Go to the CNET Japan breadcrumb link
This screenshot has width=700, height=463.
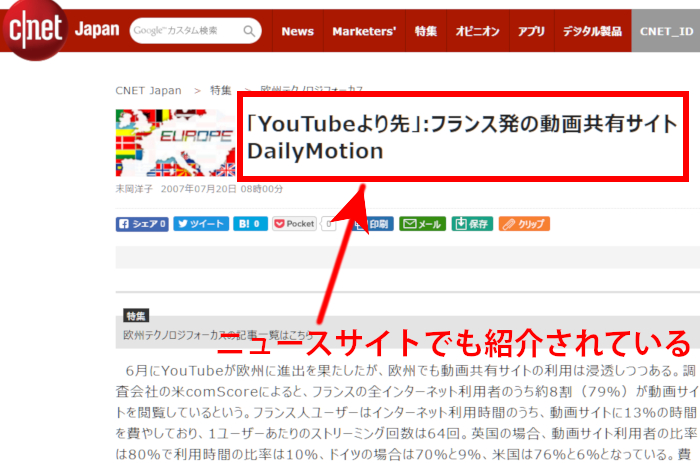pos(148,91)
